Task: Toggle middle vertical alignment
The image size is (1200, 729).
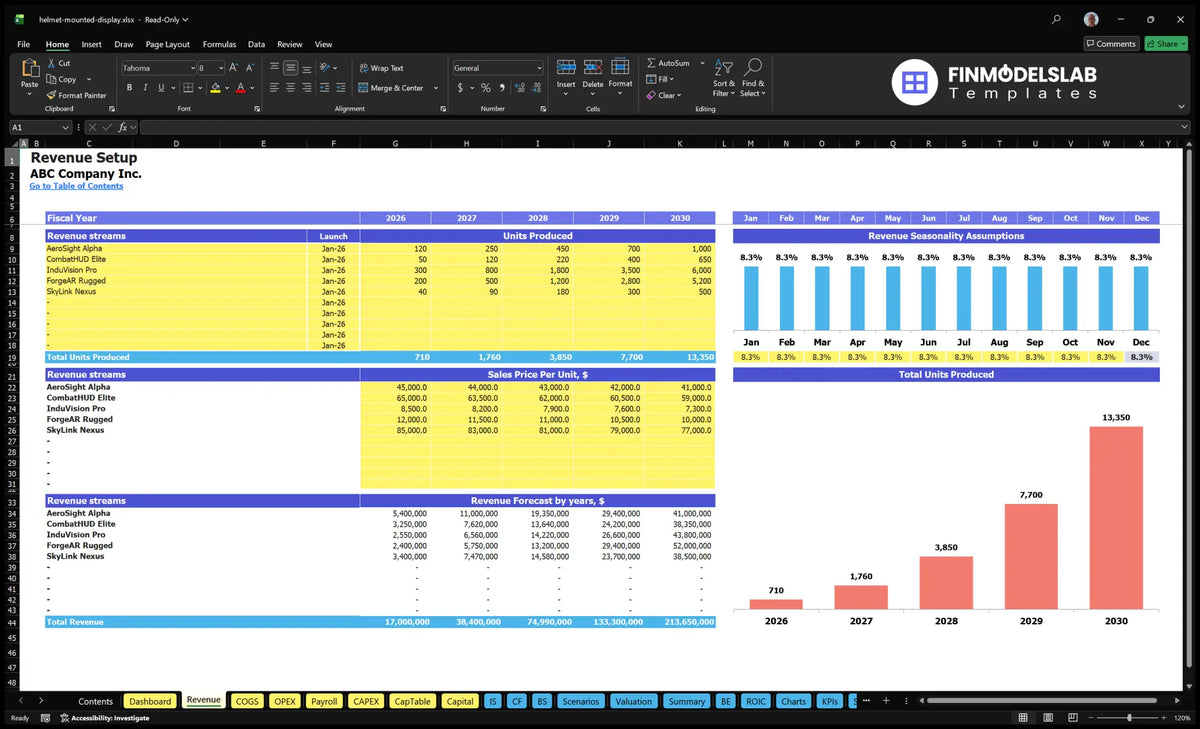Action: point(291,68)
